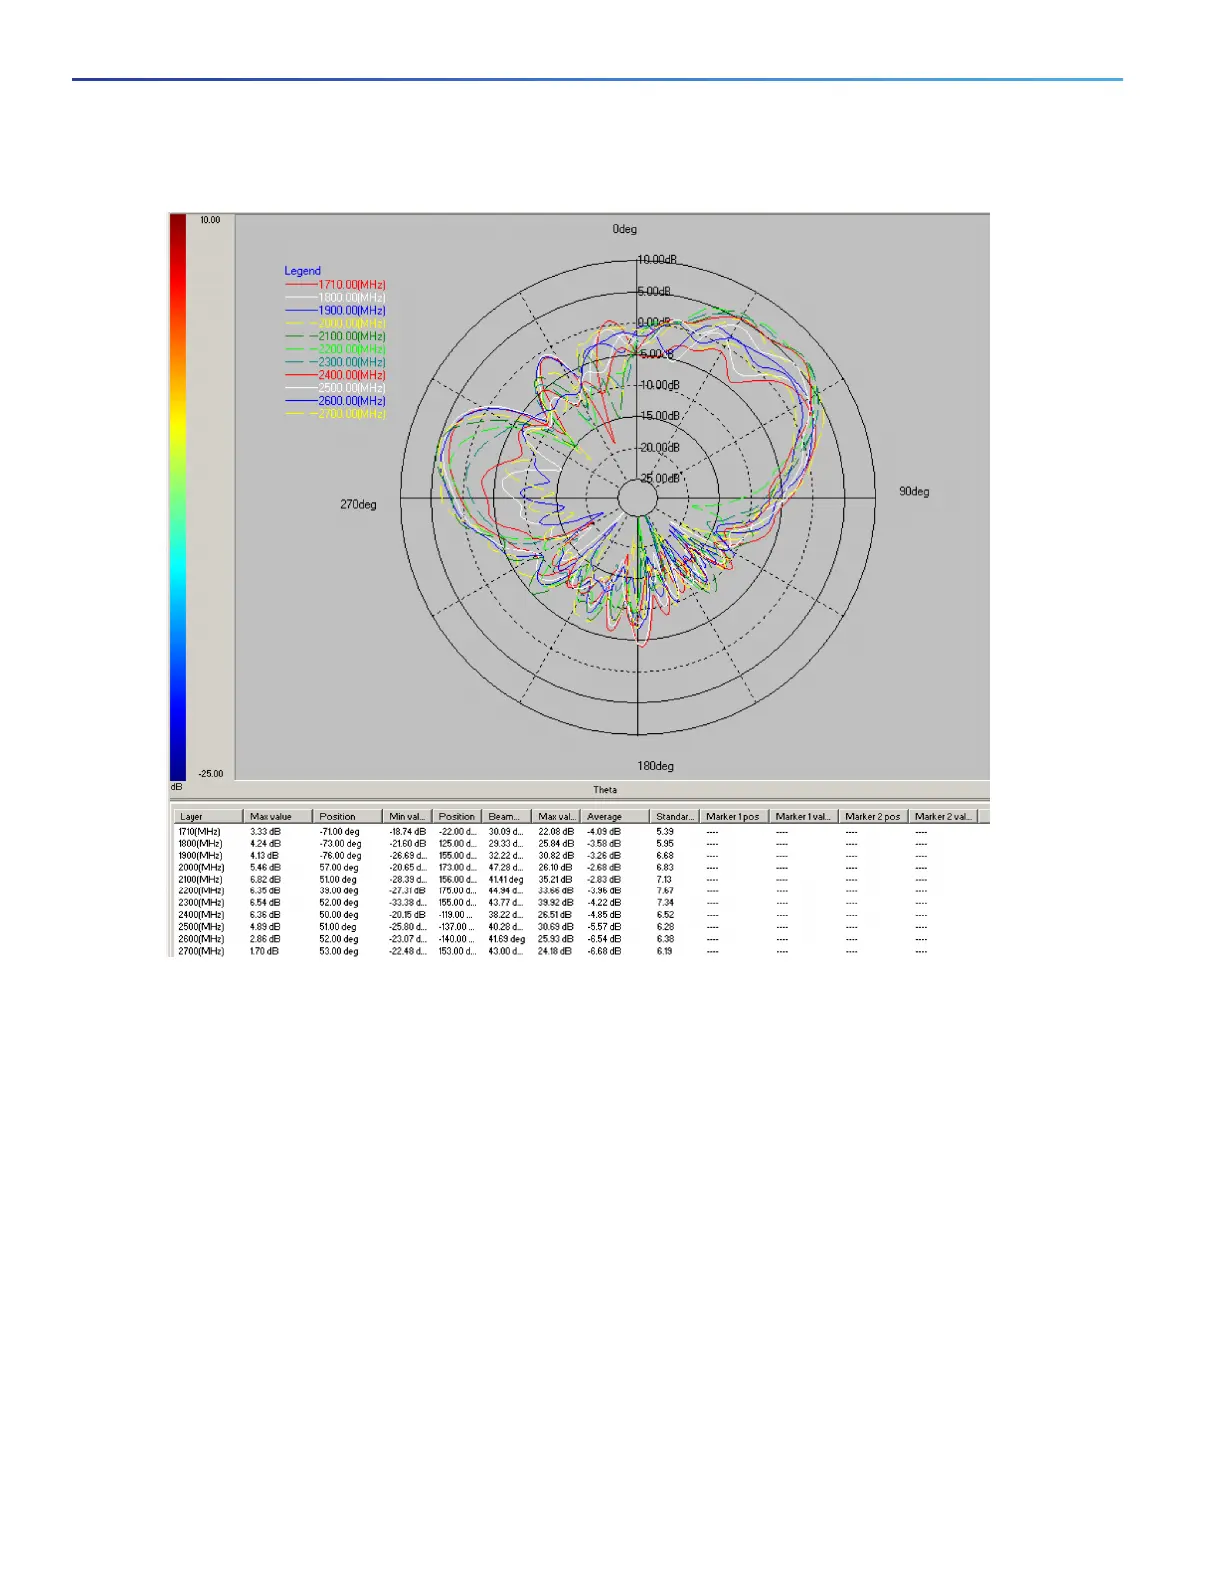The height and width of the screenshot is (1584, 1224).
Task: Click the red 1710.00(MHz) legend entry
Action: (336, 285)
